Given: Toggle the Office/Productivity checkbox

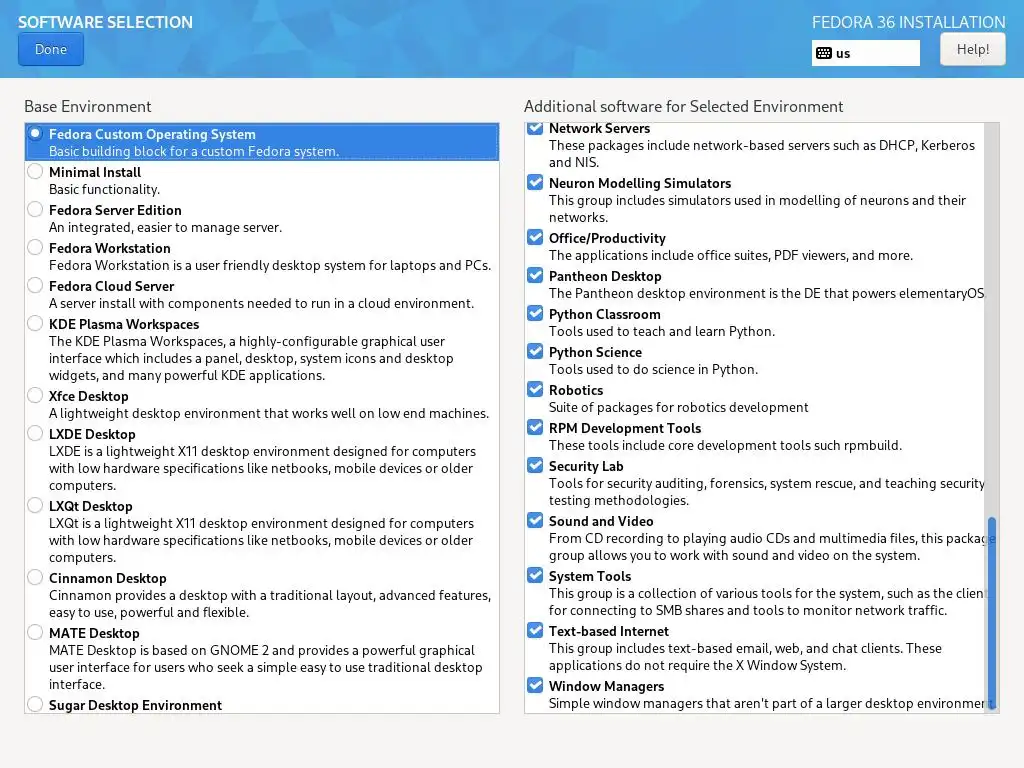Looking at the screenshot, I should [x=535, y=237].
